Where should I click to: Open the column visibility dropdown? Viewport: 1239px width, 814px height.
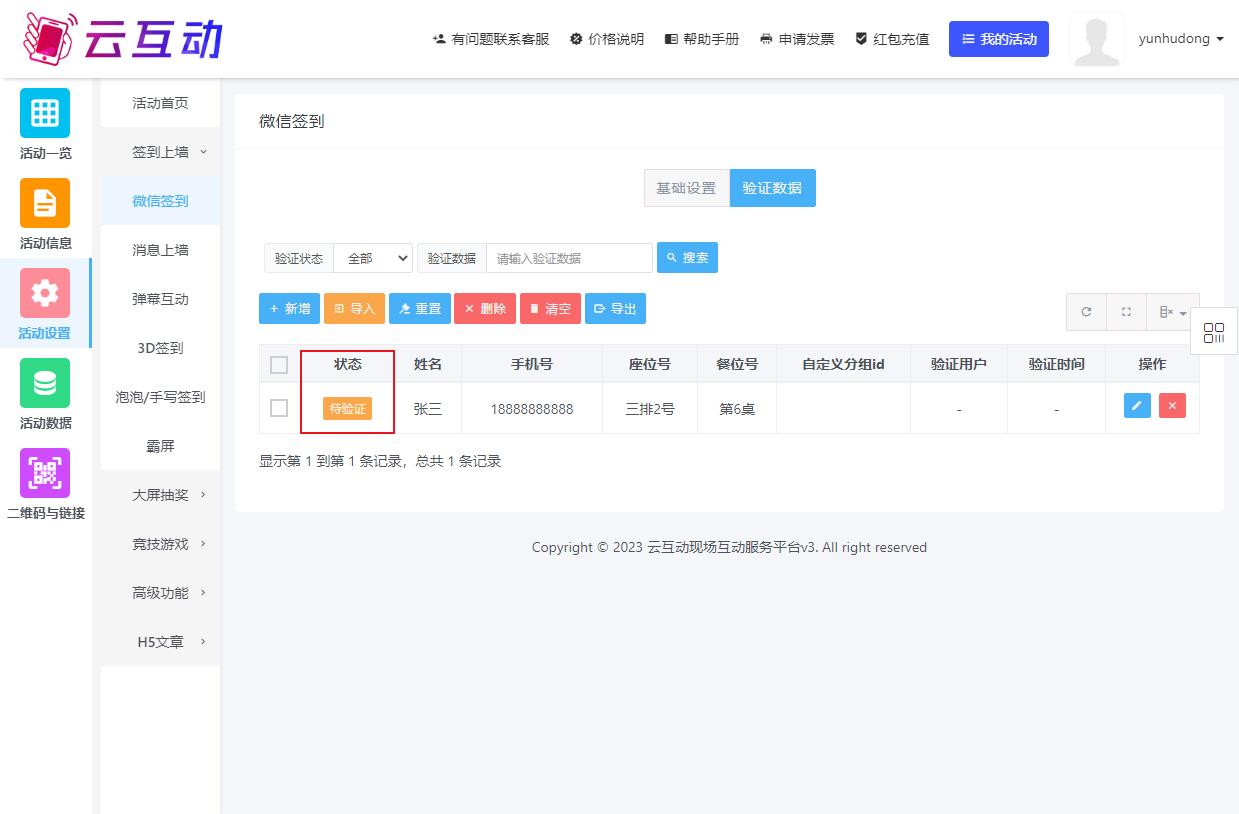point(1172,312)
